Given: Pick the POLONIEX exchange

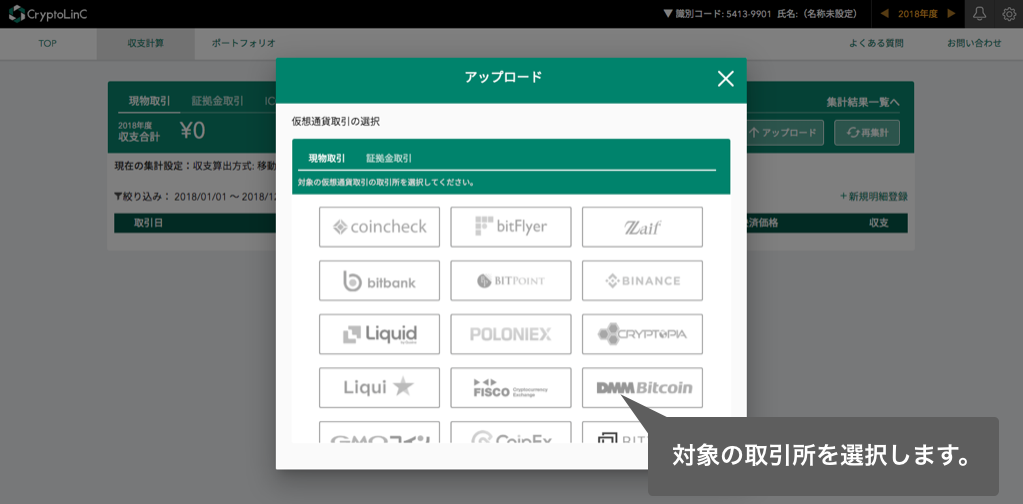Looking at the screenshot, I should pos(511,334).
